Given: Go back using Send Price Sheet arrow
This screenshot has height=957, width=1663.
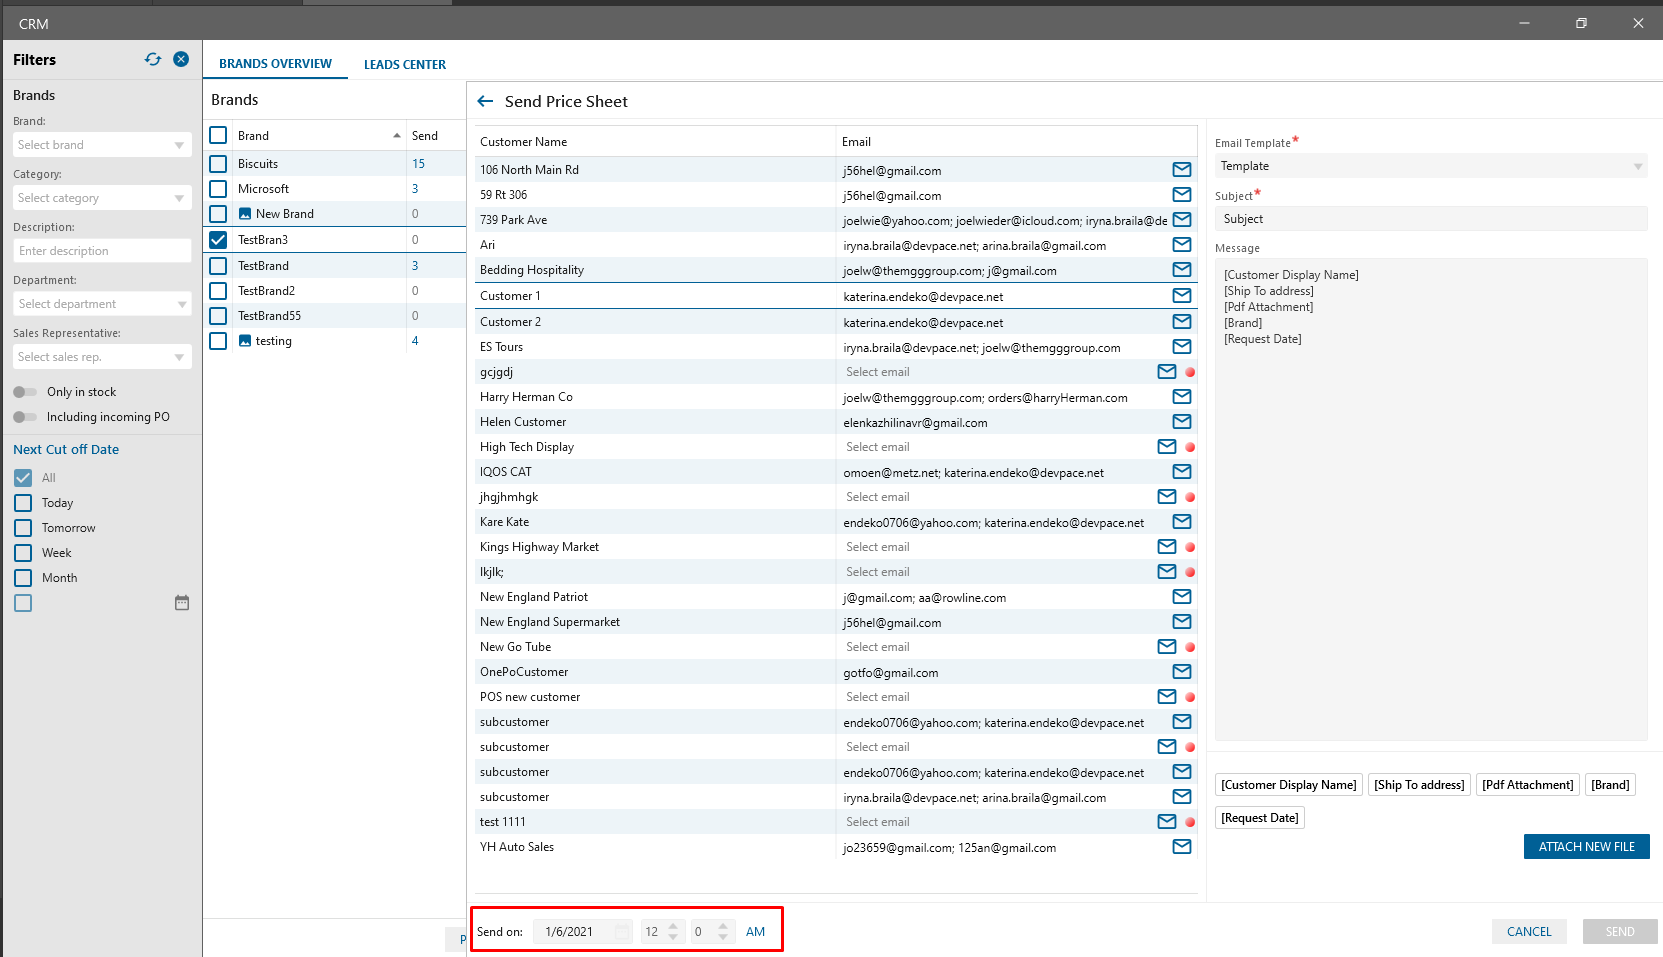Looking at the screenshot, I should (x=486, y=101).
